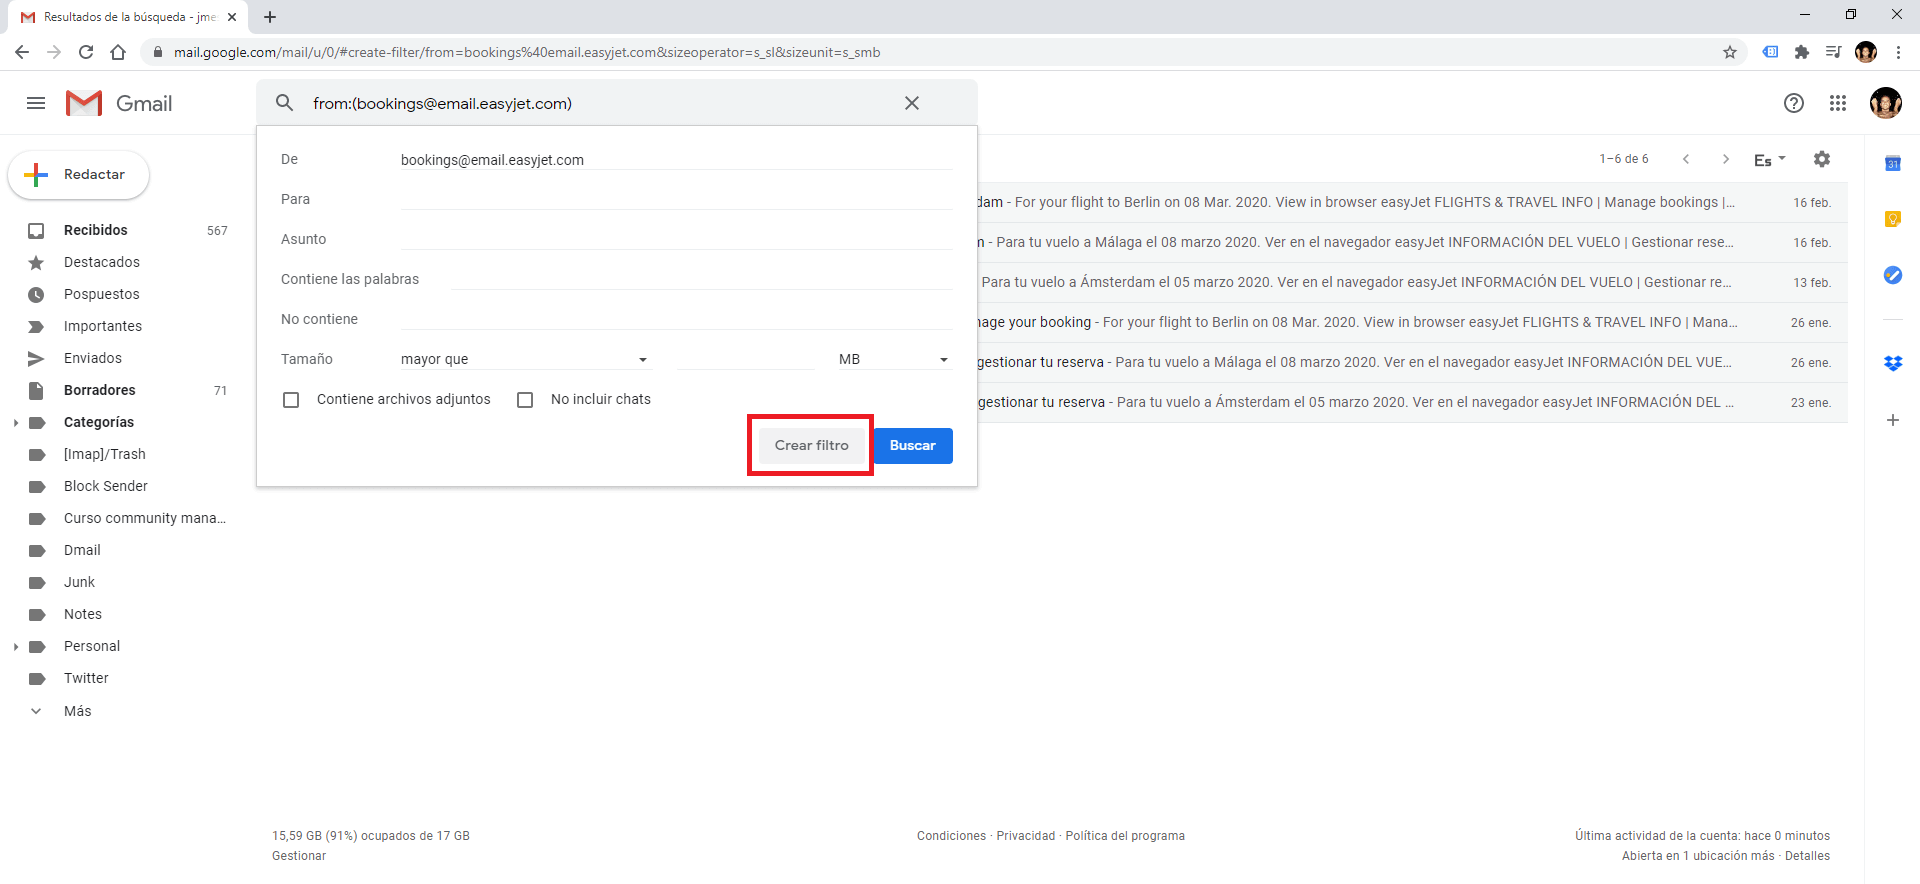Click the blue Buscar button
The height and width of the screenshot is (884, 1920).
913,446
